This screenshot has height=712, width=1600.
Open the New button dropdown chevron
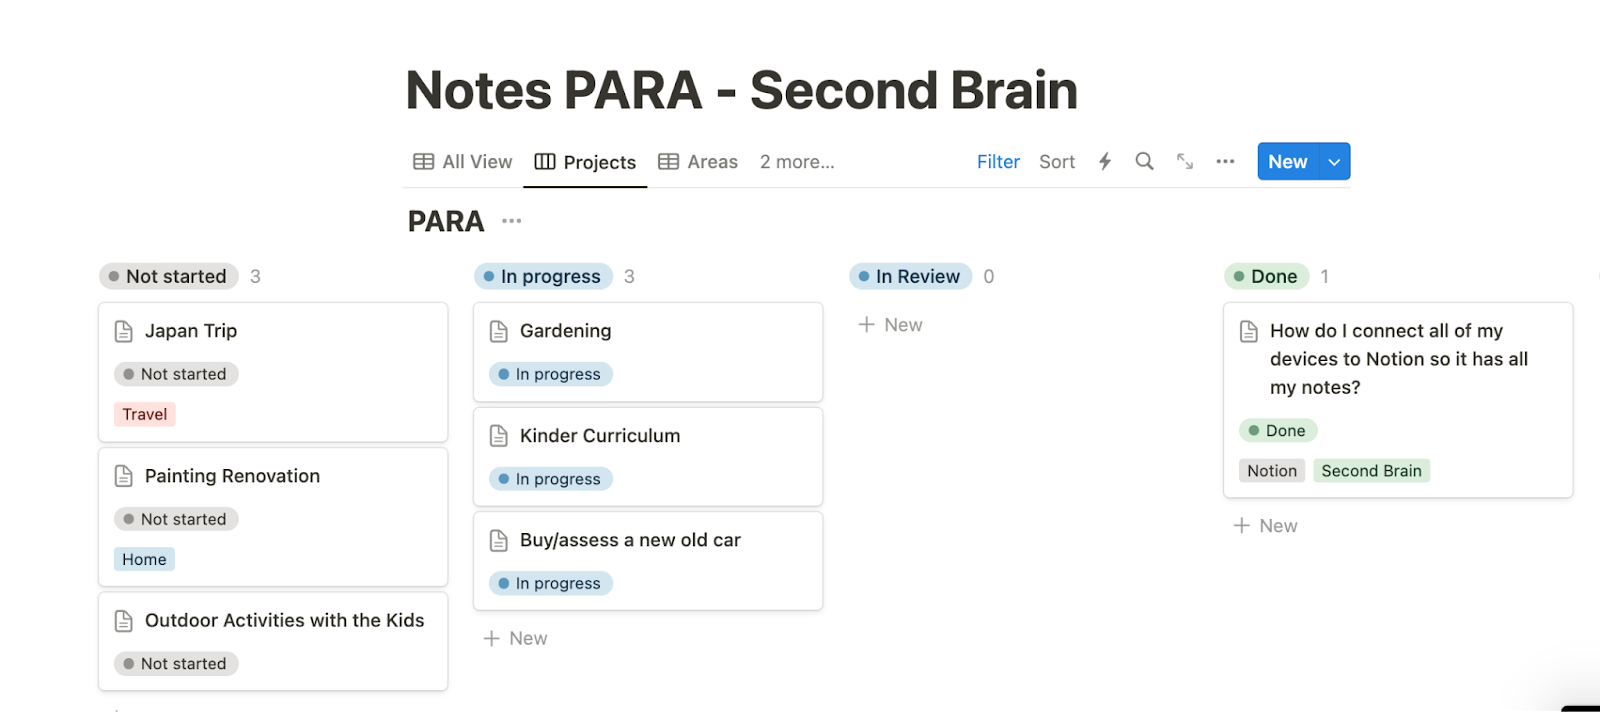pyautogui.click(x=1332, y=161)
